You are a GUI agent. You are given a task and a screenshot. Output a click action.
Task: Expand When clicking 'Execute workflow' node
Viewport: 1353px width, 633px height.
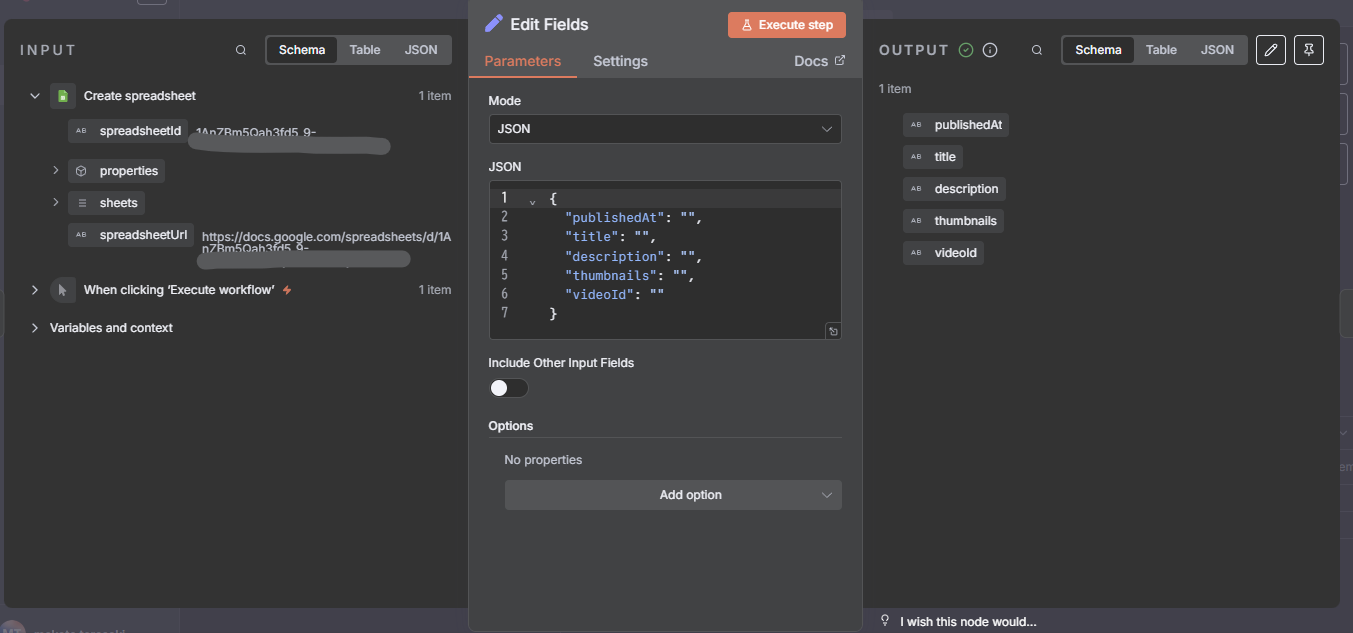[35, 290]
